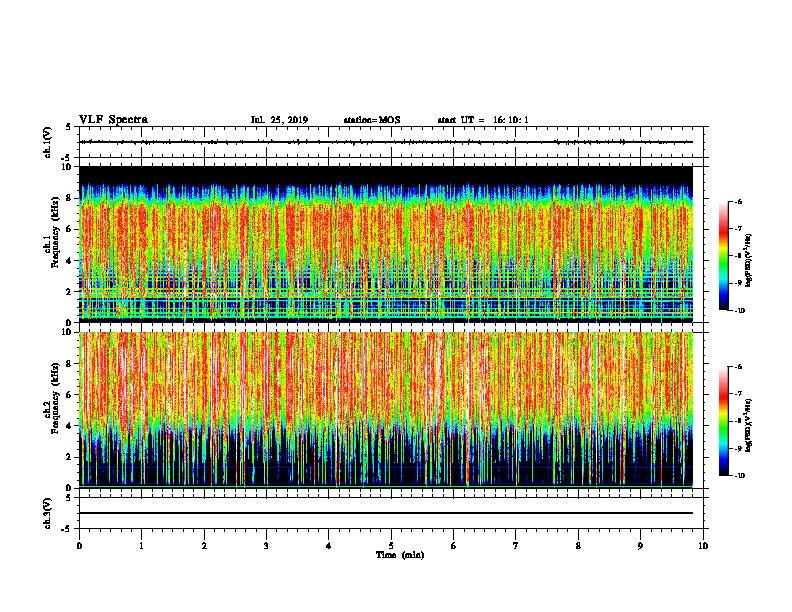Click the upper PSD color scale bar
This screenshot has width=792, height=612.
pyautogui.click(x=723, y=256)
